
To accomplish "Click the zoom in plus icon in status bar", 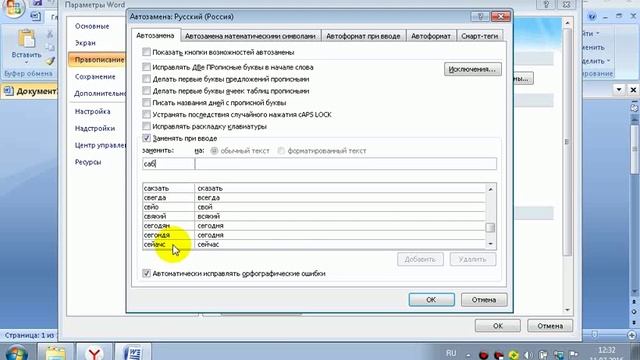I will click(x=632, y=335).
